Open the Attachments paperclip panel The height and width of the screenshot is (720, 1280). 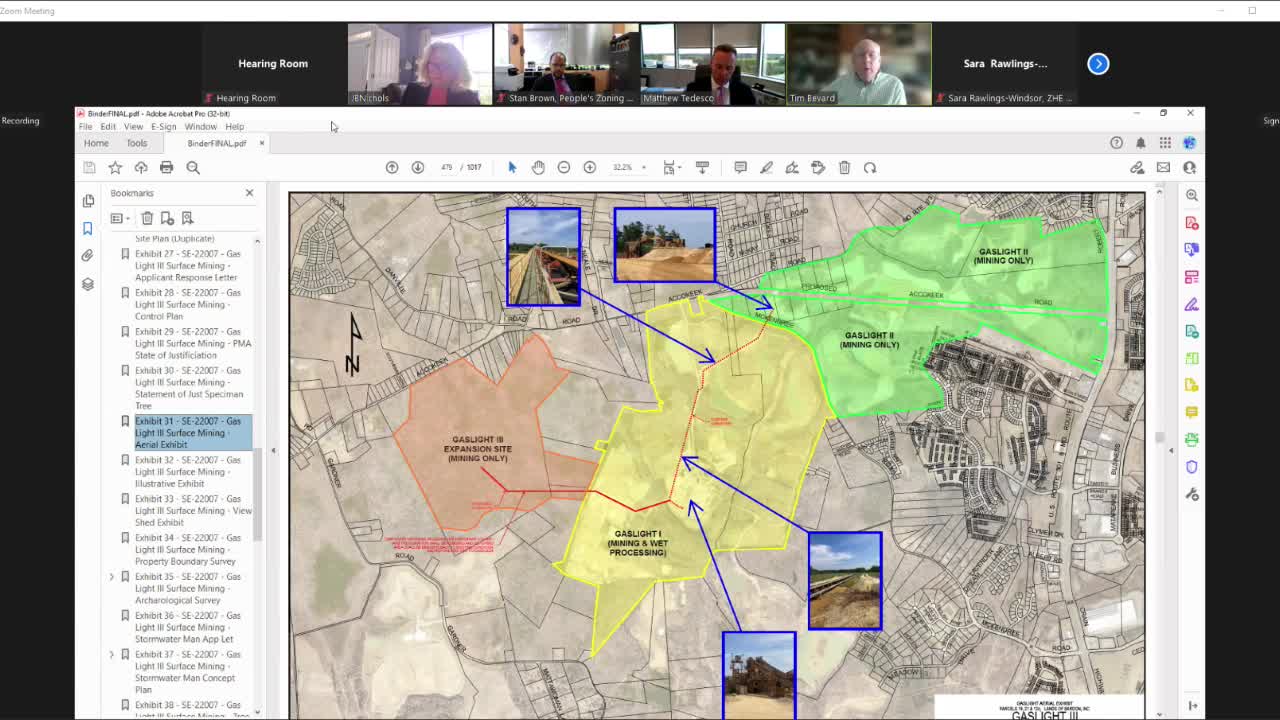(88, 256)
